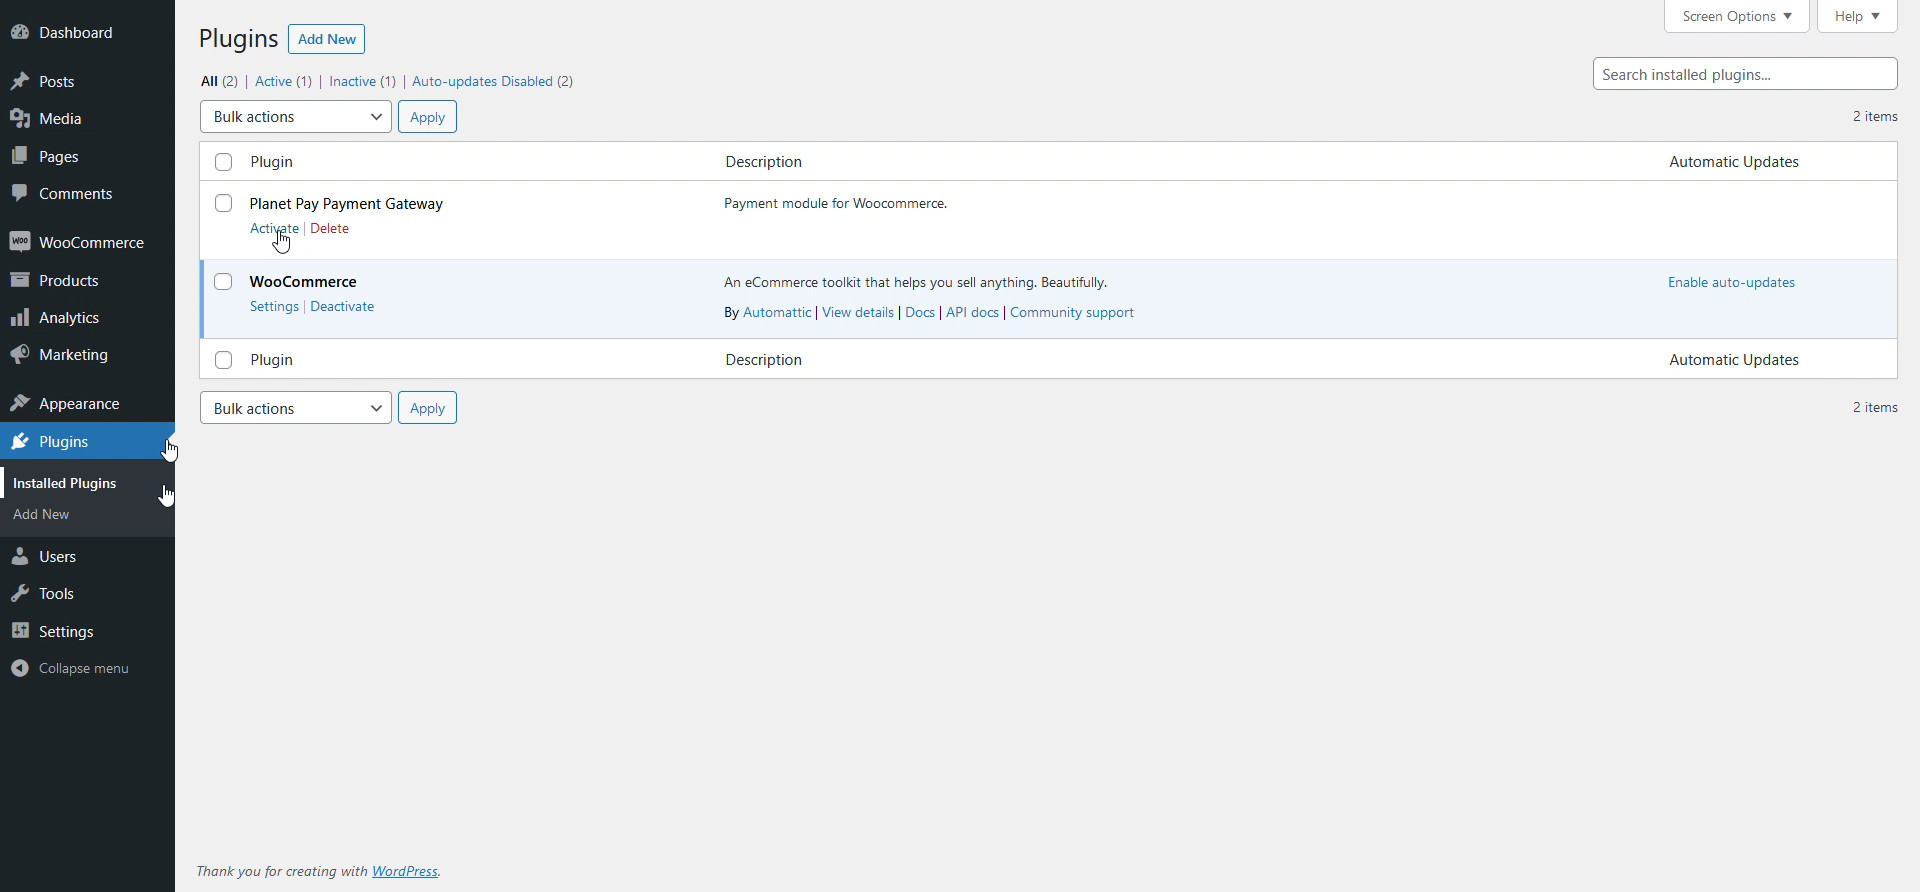Filter by Auto-updates Disabled (2)
The width and height of the screenshot is (1920, 892).
[492, 81]
